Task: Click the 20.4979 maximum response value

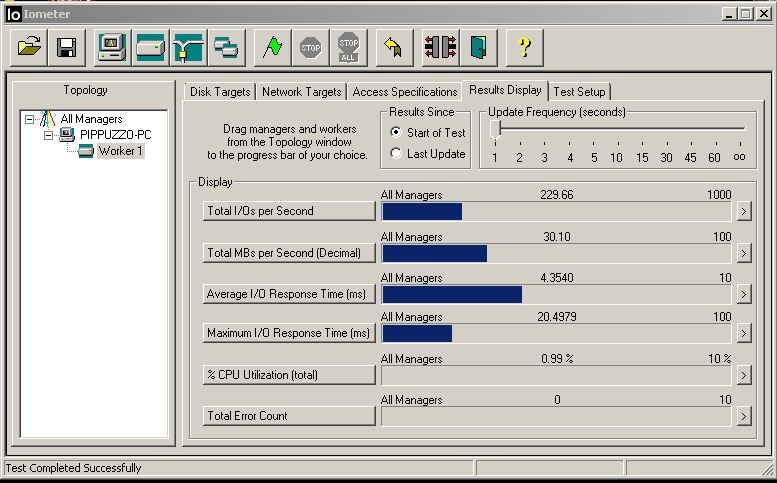Action: 556,317
